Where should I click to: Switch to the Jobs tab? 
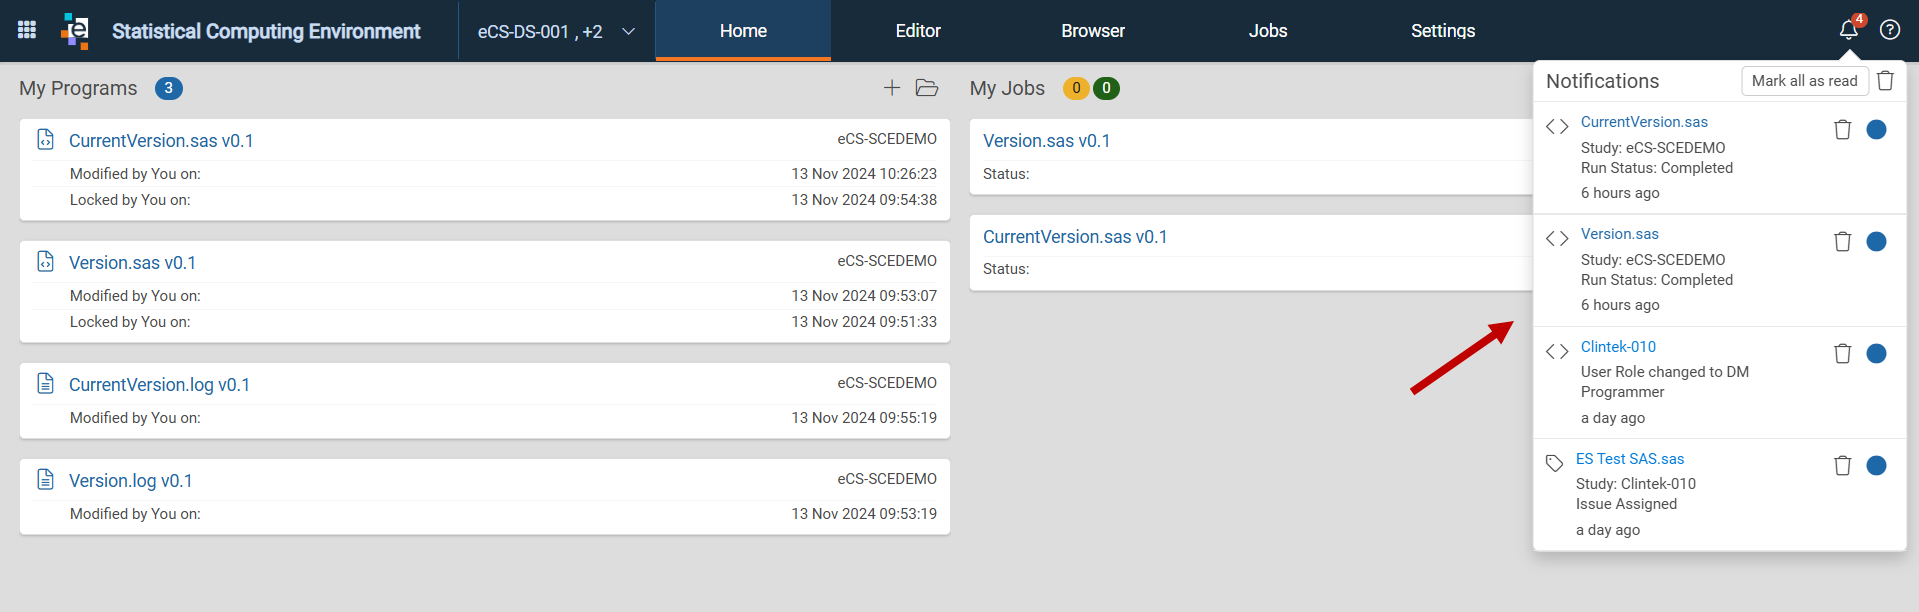coord(1268,31)
